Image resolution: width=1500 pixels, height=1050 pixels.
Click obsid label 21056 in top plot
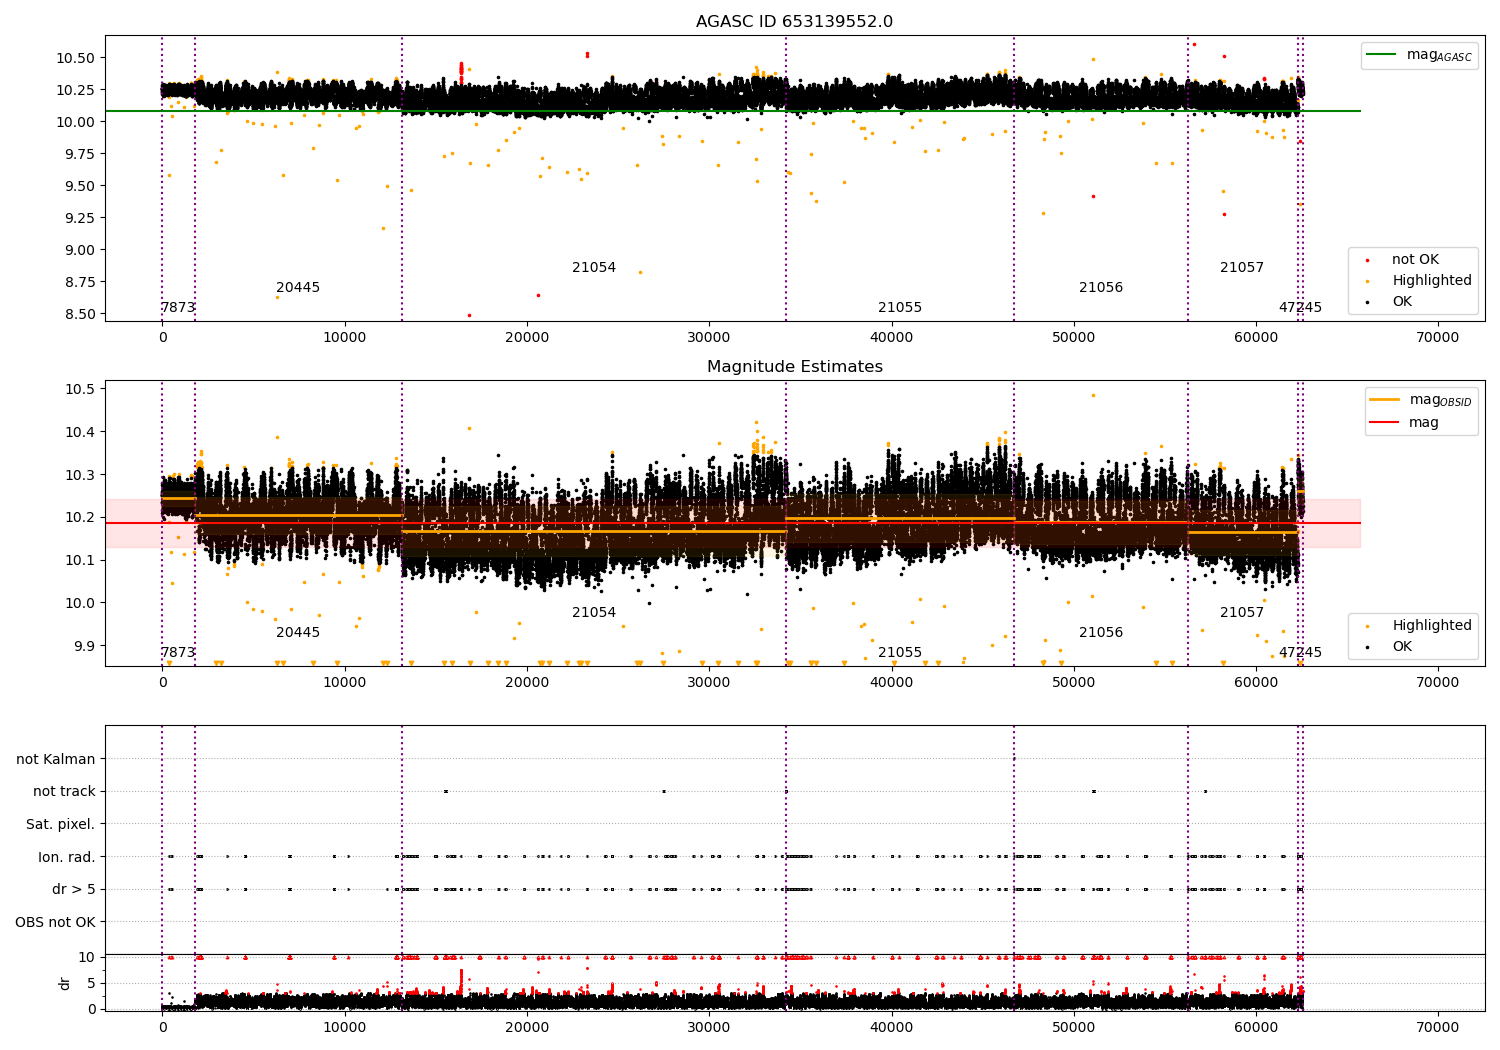coord(1101,288)
